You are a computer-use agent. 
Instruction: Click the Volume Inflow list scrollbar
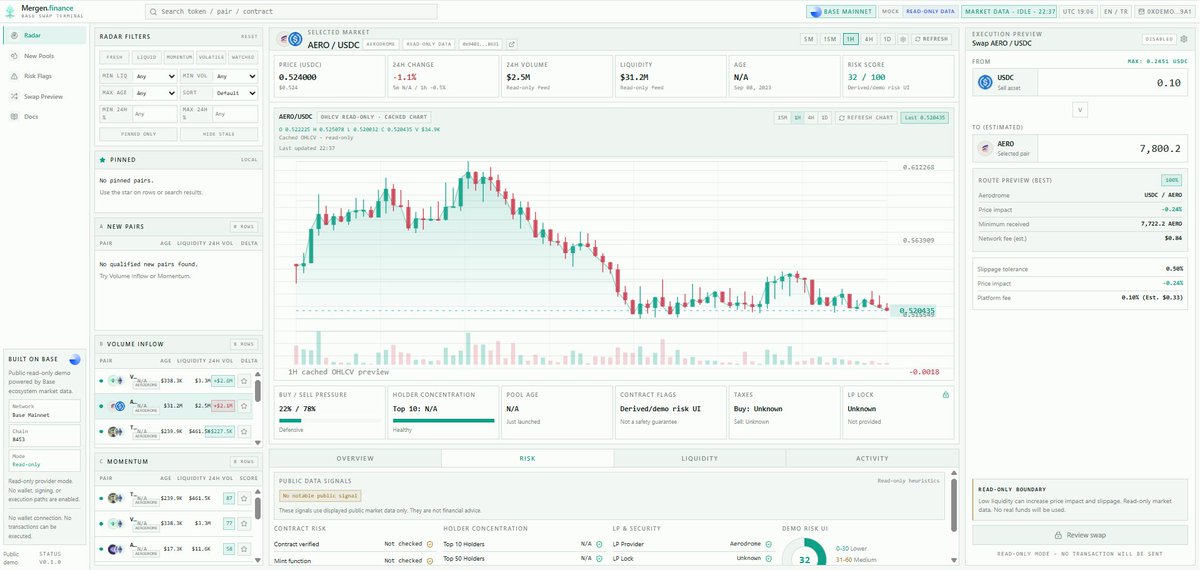[258, 391]
